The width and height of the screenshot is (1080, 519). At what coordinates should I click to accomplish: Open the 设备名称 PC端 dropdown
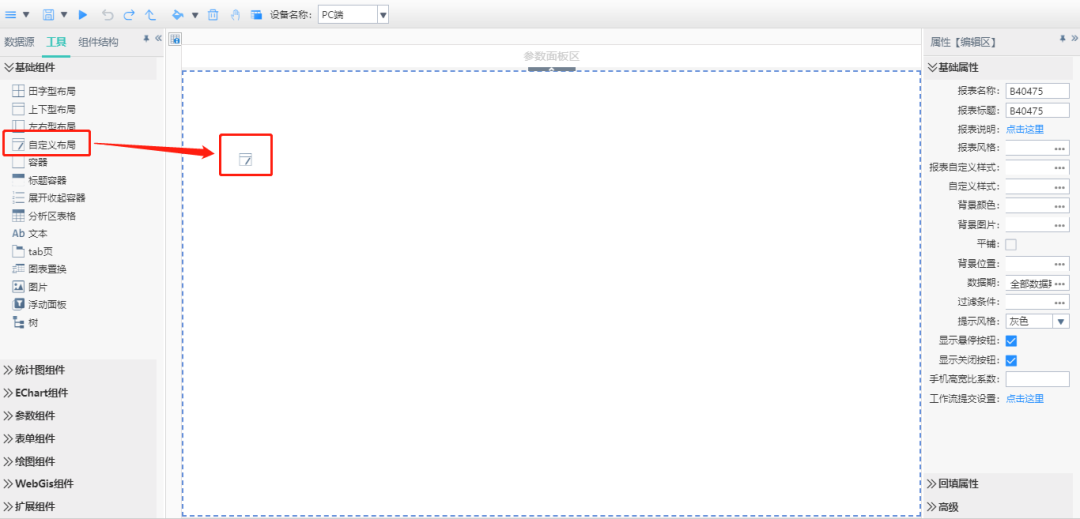click(x=382, y=14)
